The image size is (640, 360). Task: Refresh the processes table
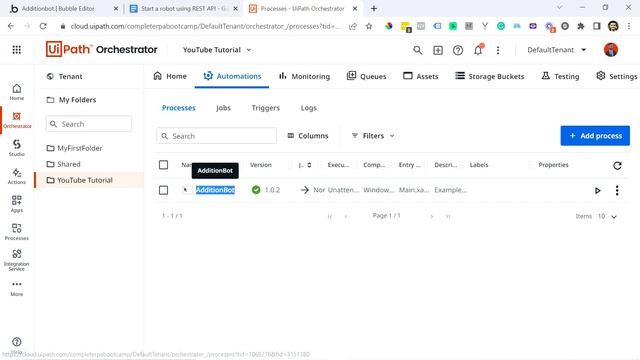[x=617, y=165]
